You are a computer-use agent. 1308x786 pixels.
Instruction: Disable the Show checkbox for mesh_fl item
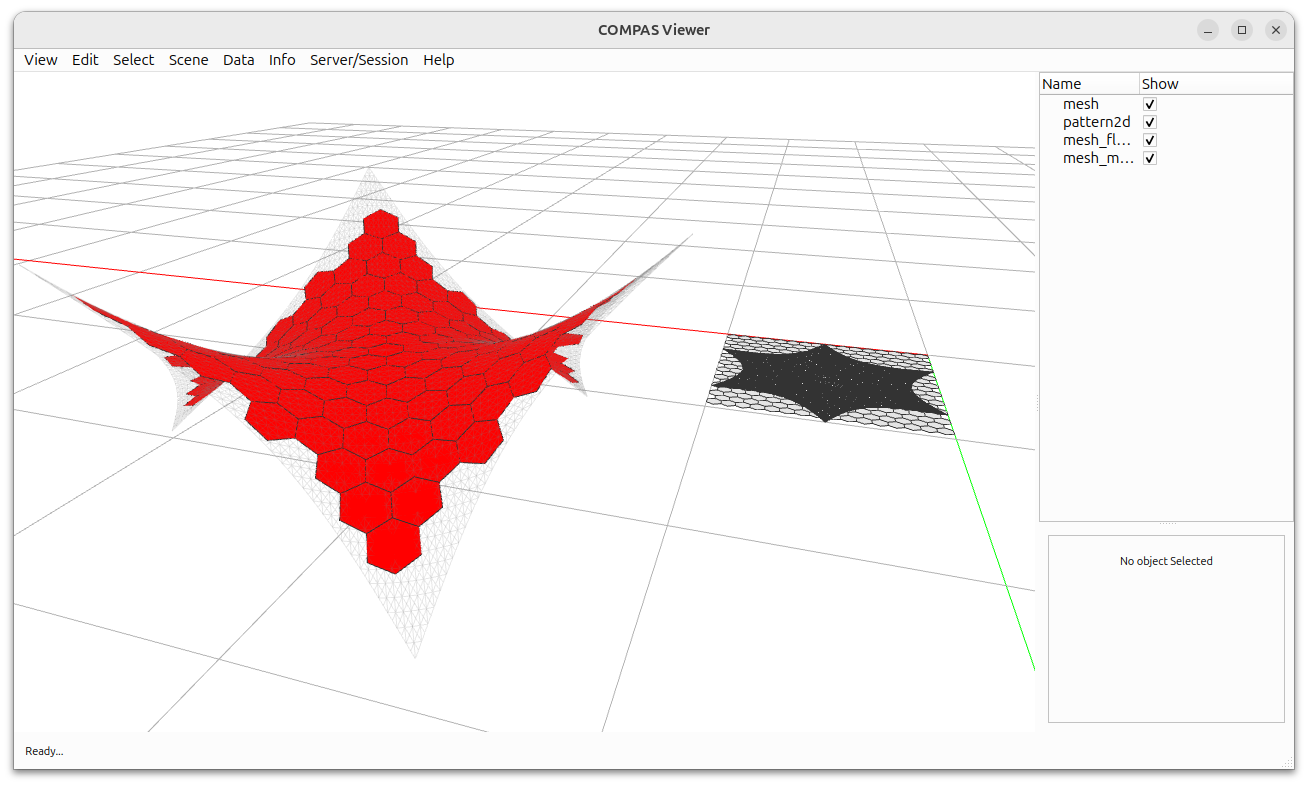pos(1150,140)
